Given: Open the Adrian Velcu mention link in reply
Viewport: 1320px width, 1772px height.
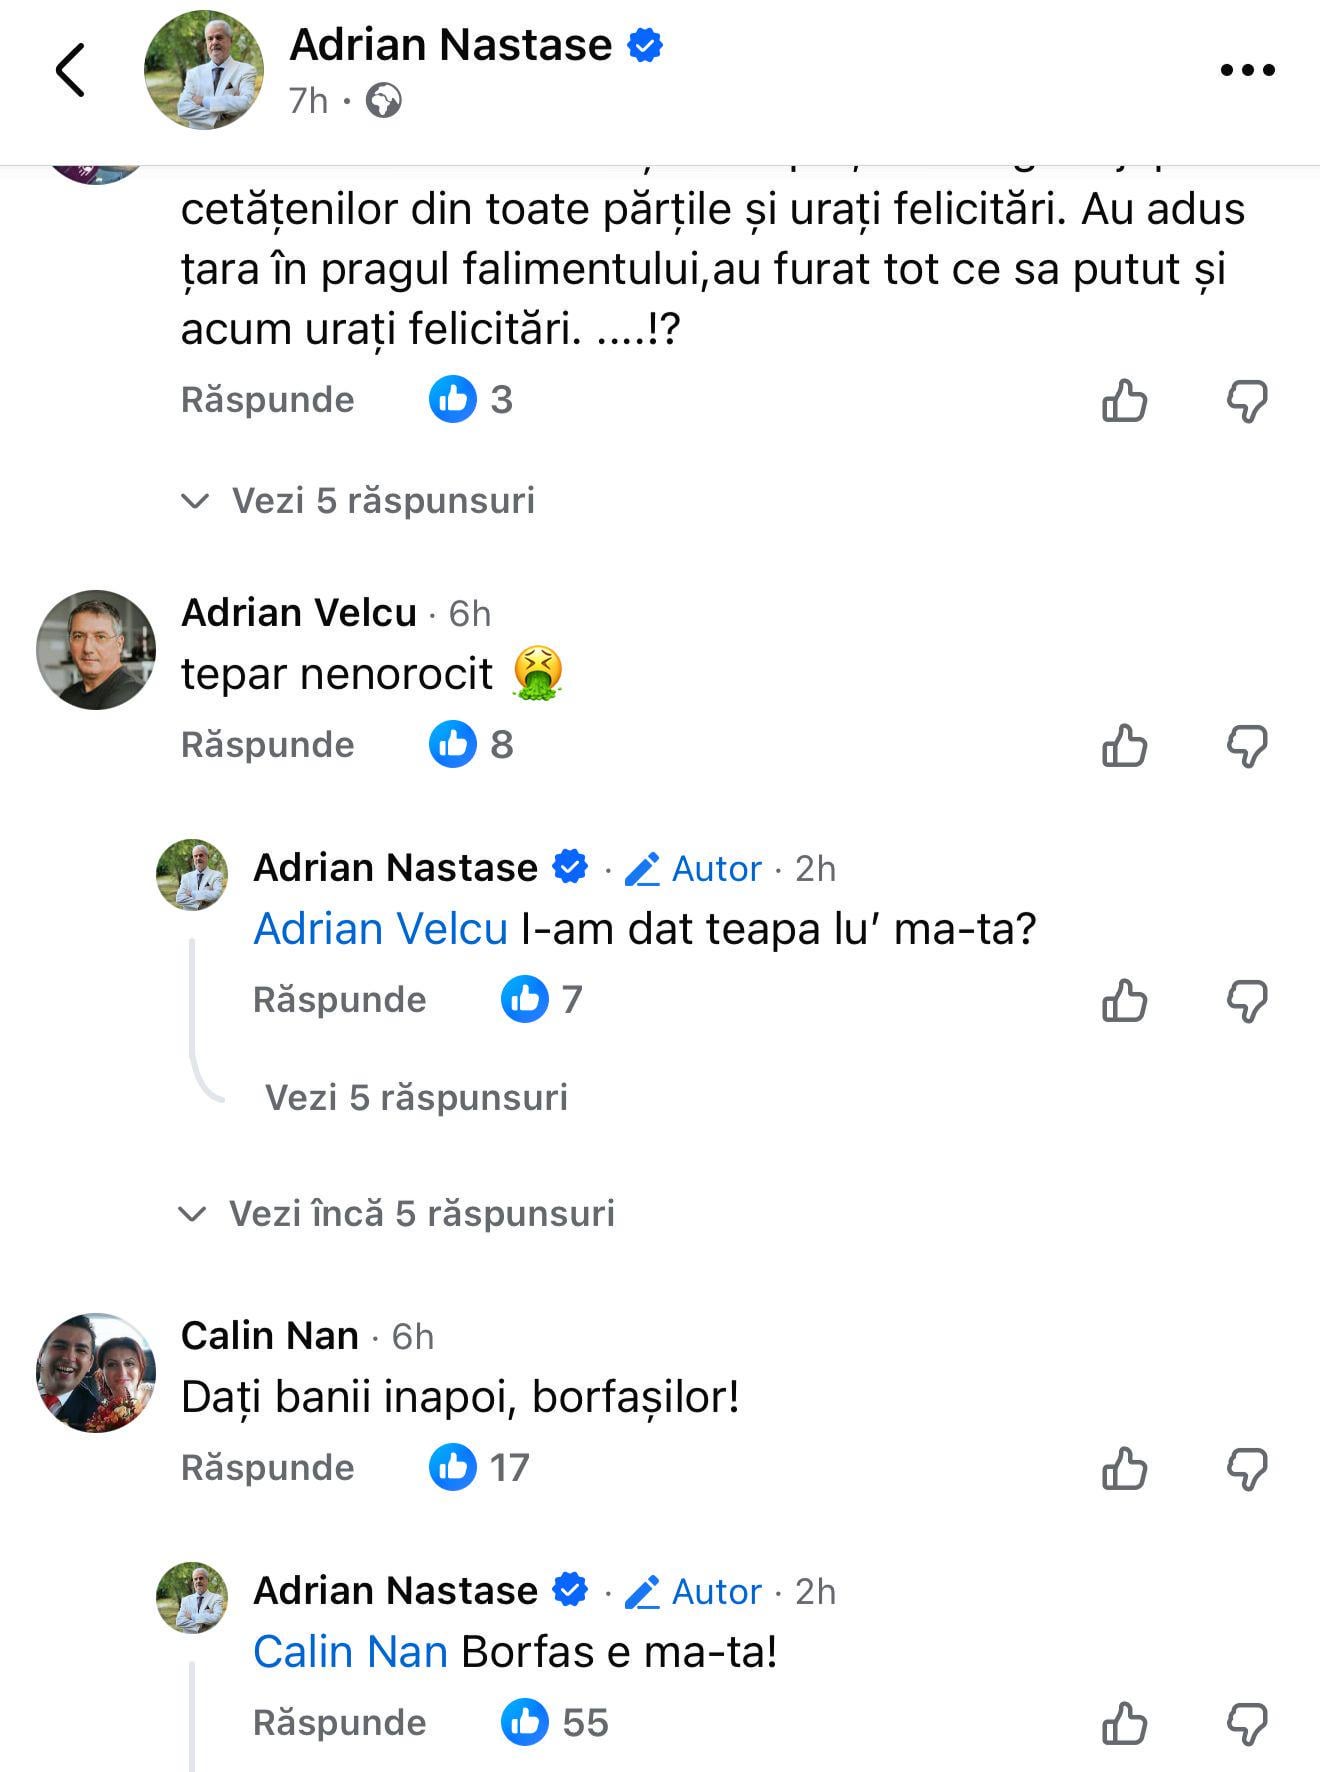Looking at the screenshot, I should pos(380,929).
